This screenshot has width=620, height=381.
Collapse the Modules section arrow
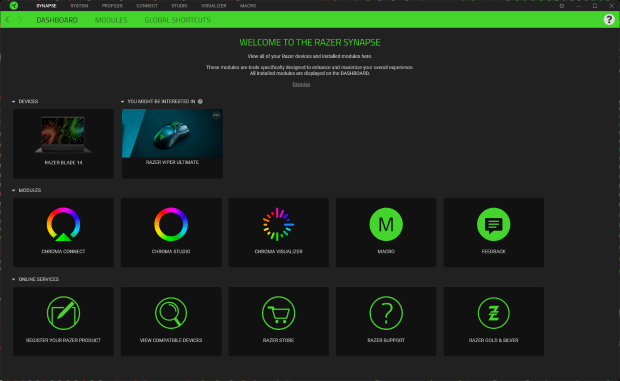click(x=13, y=190)
